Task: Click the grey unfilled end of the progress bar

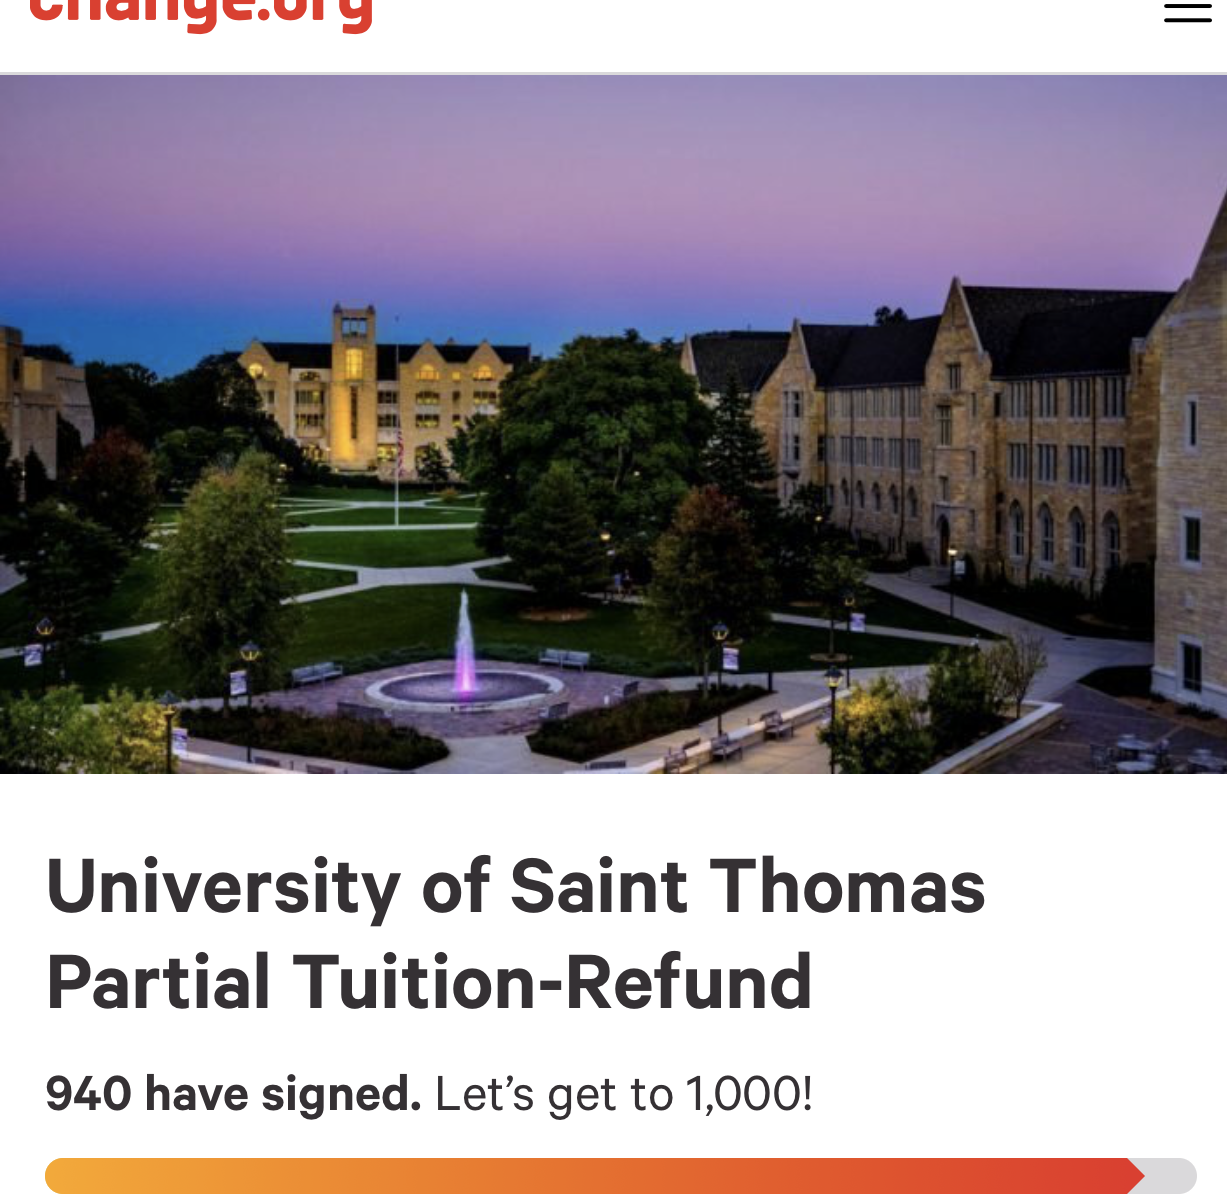Action: [1170, 1176]
